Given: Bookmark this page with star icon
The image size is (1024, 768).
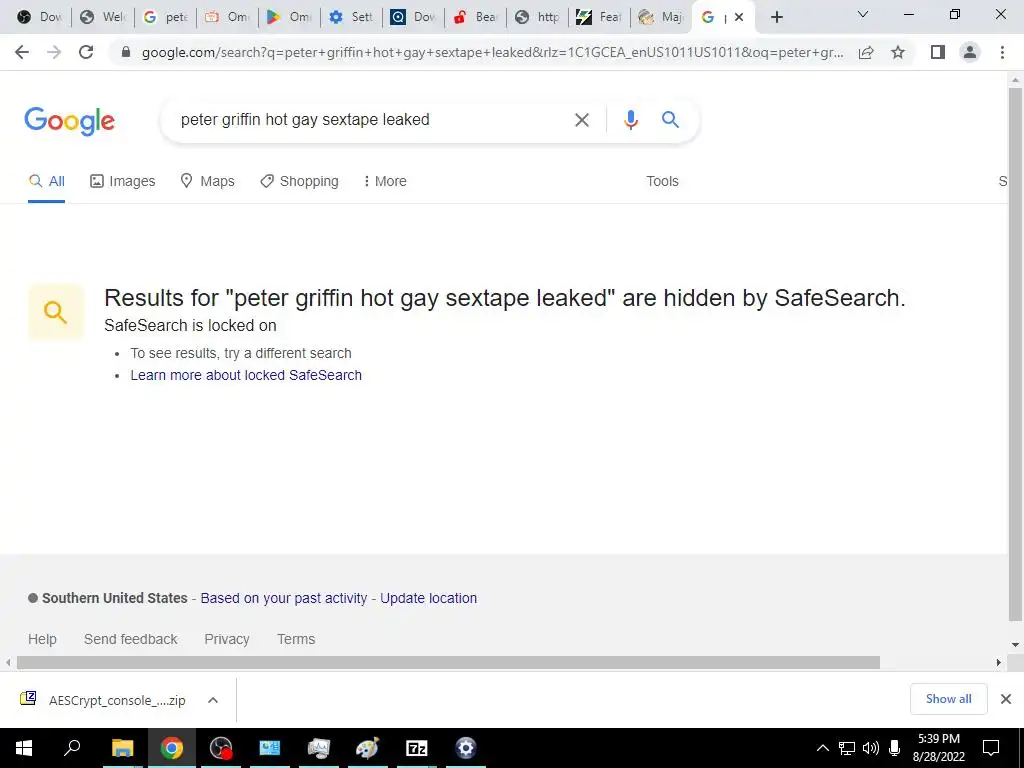Looking at the screenshot, I should tap(898, 52).
